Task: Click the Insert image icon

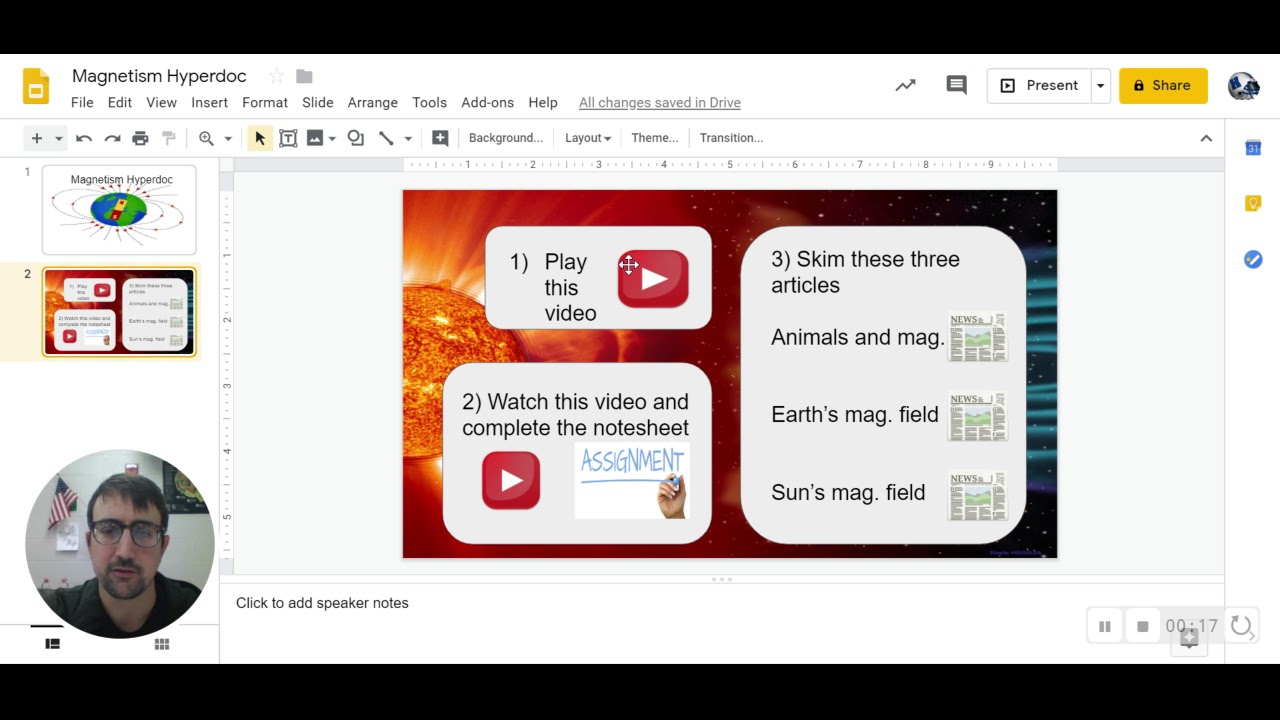Action: click(315, 138)
